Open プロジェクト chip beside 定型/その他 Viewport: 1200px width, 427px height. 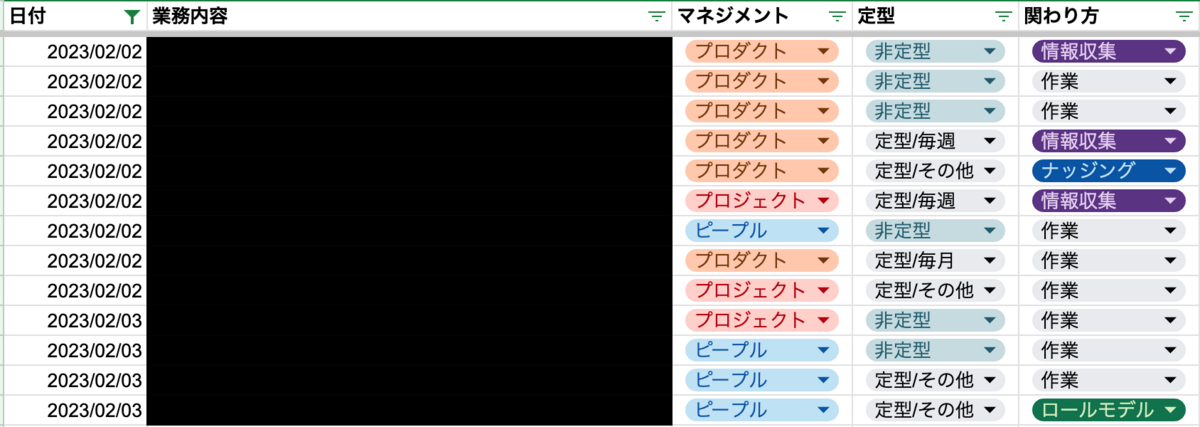762,291
